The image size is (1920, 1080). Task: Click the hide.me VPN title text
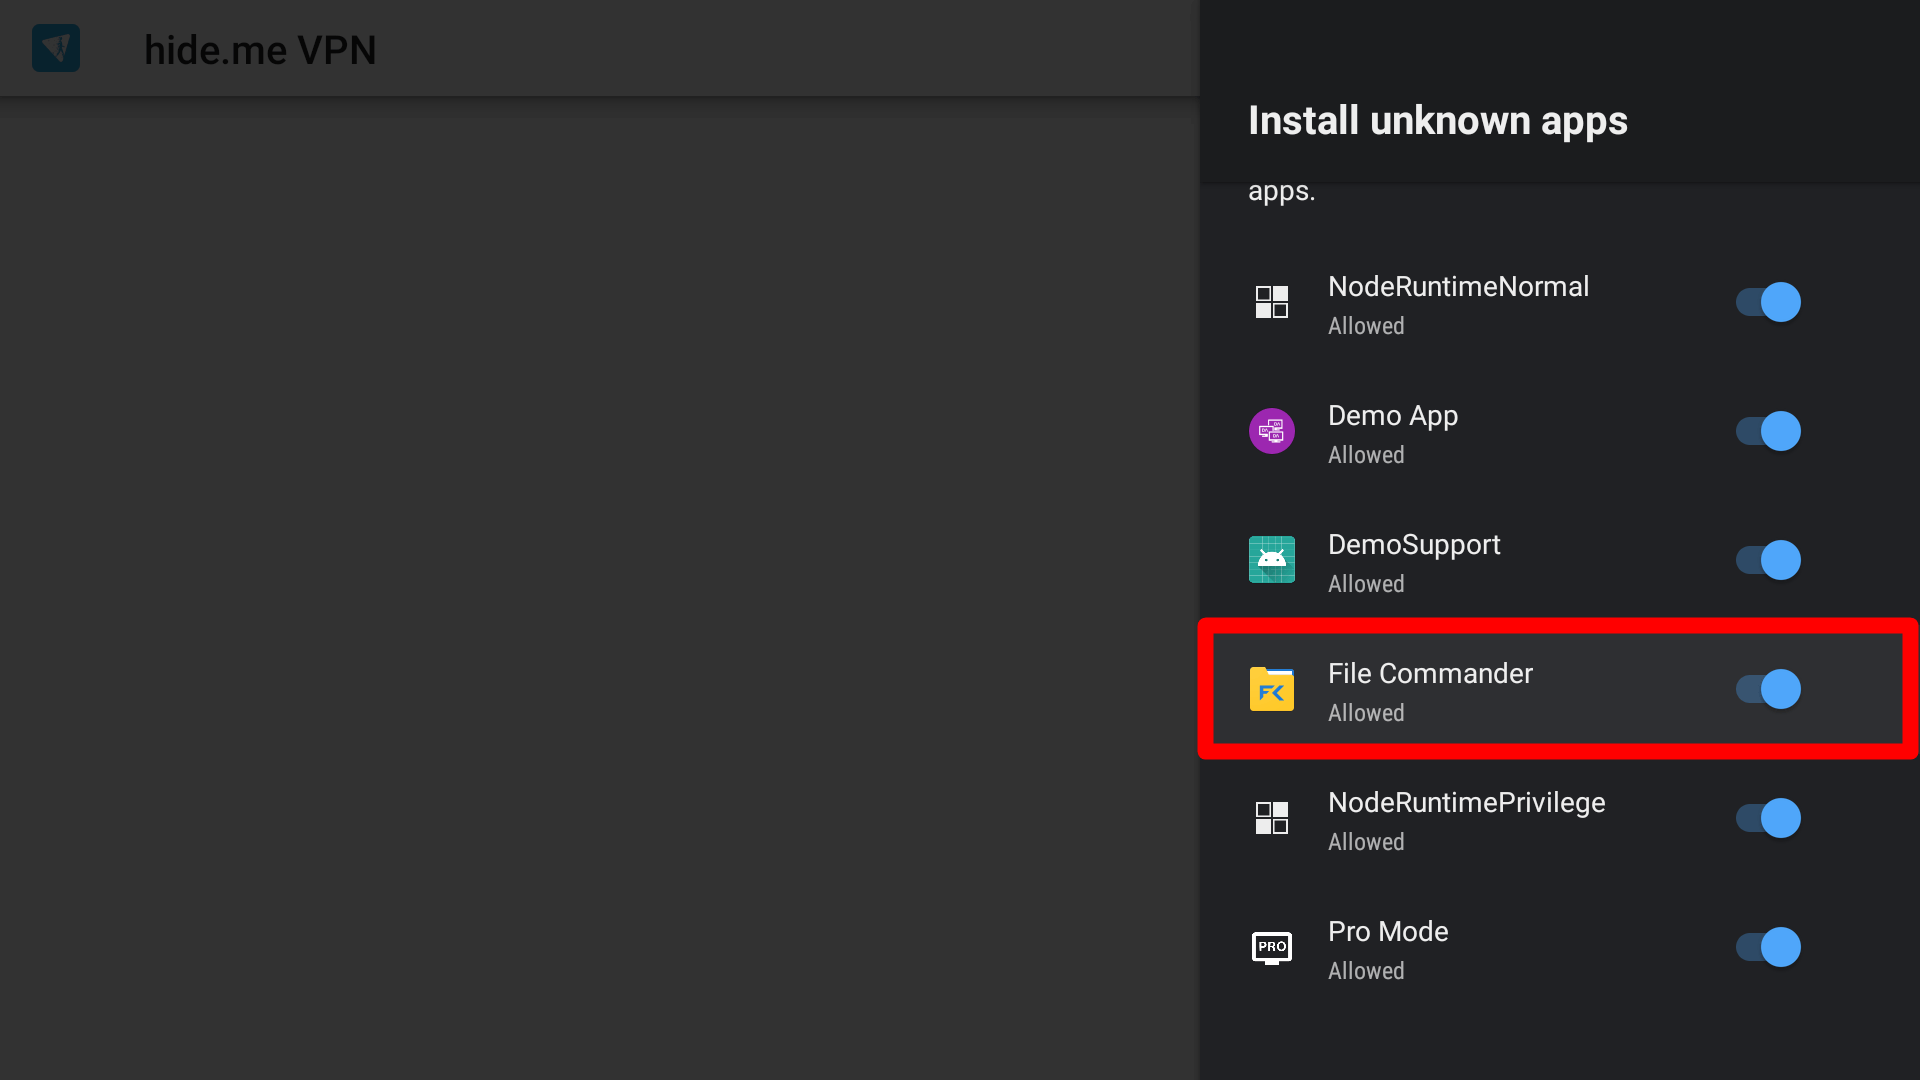(x=260, y=50)
